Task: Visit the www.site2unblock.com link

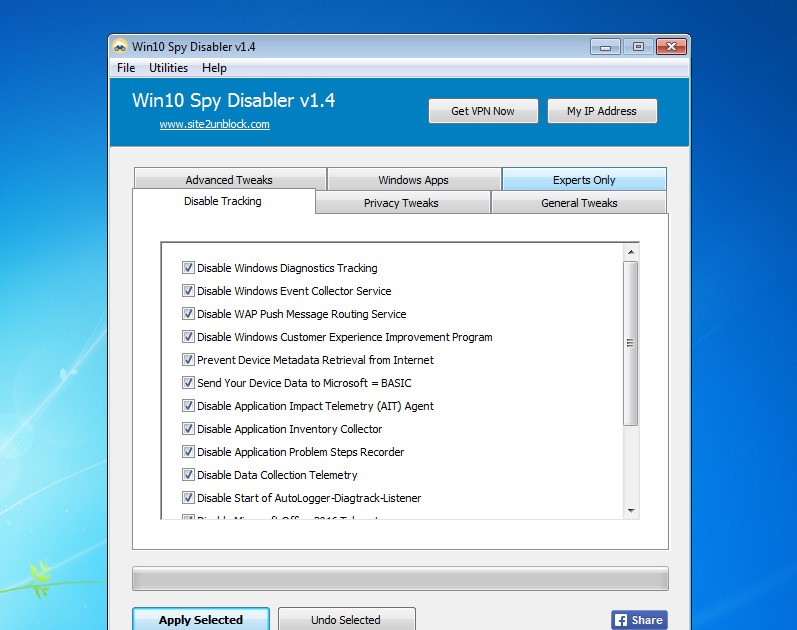Action: click(214, 125)
